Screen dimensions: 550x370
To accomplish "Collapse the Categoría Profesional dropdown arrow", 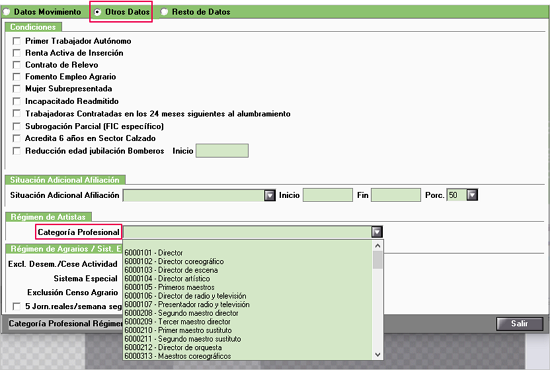I will (x=377, y=232).
